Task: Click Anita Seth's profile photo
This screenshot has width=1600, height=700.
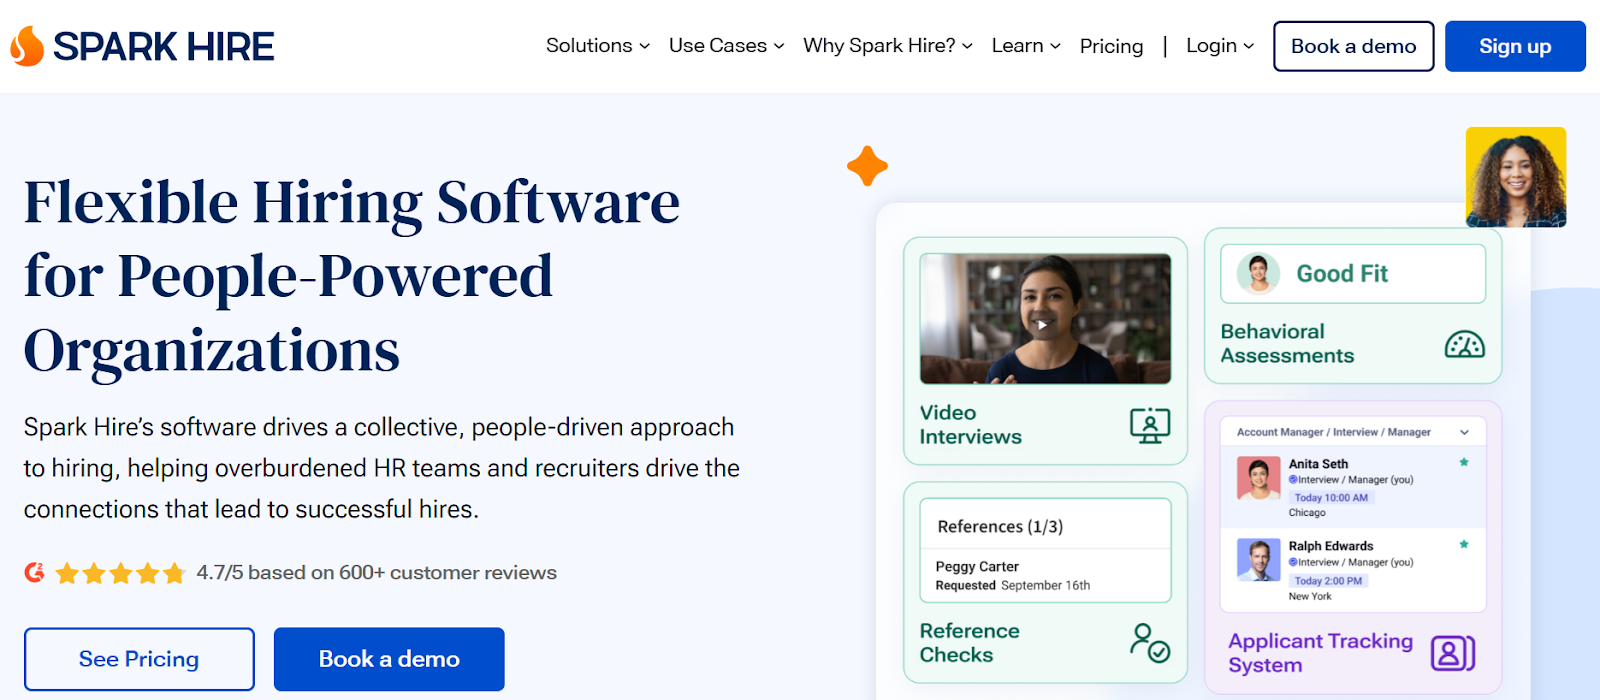Action: click(1258, 478)
